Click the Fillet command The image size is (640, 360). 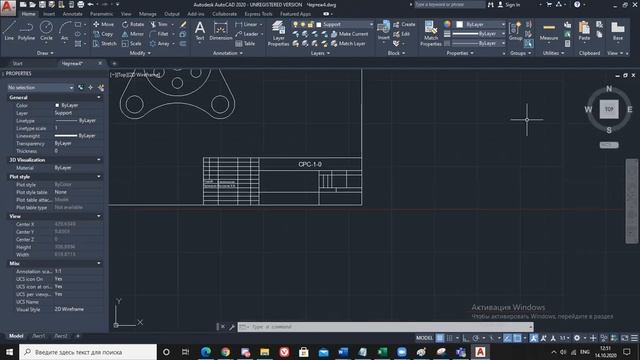pos(159,34)
